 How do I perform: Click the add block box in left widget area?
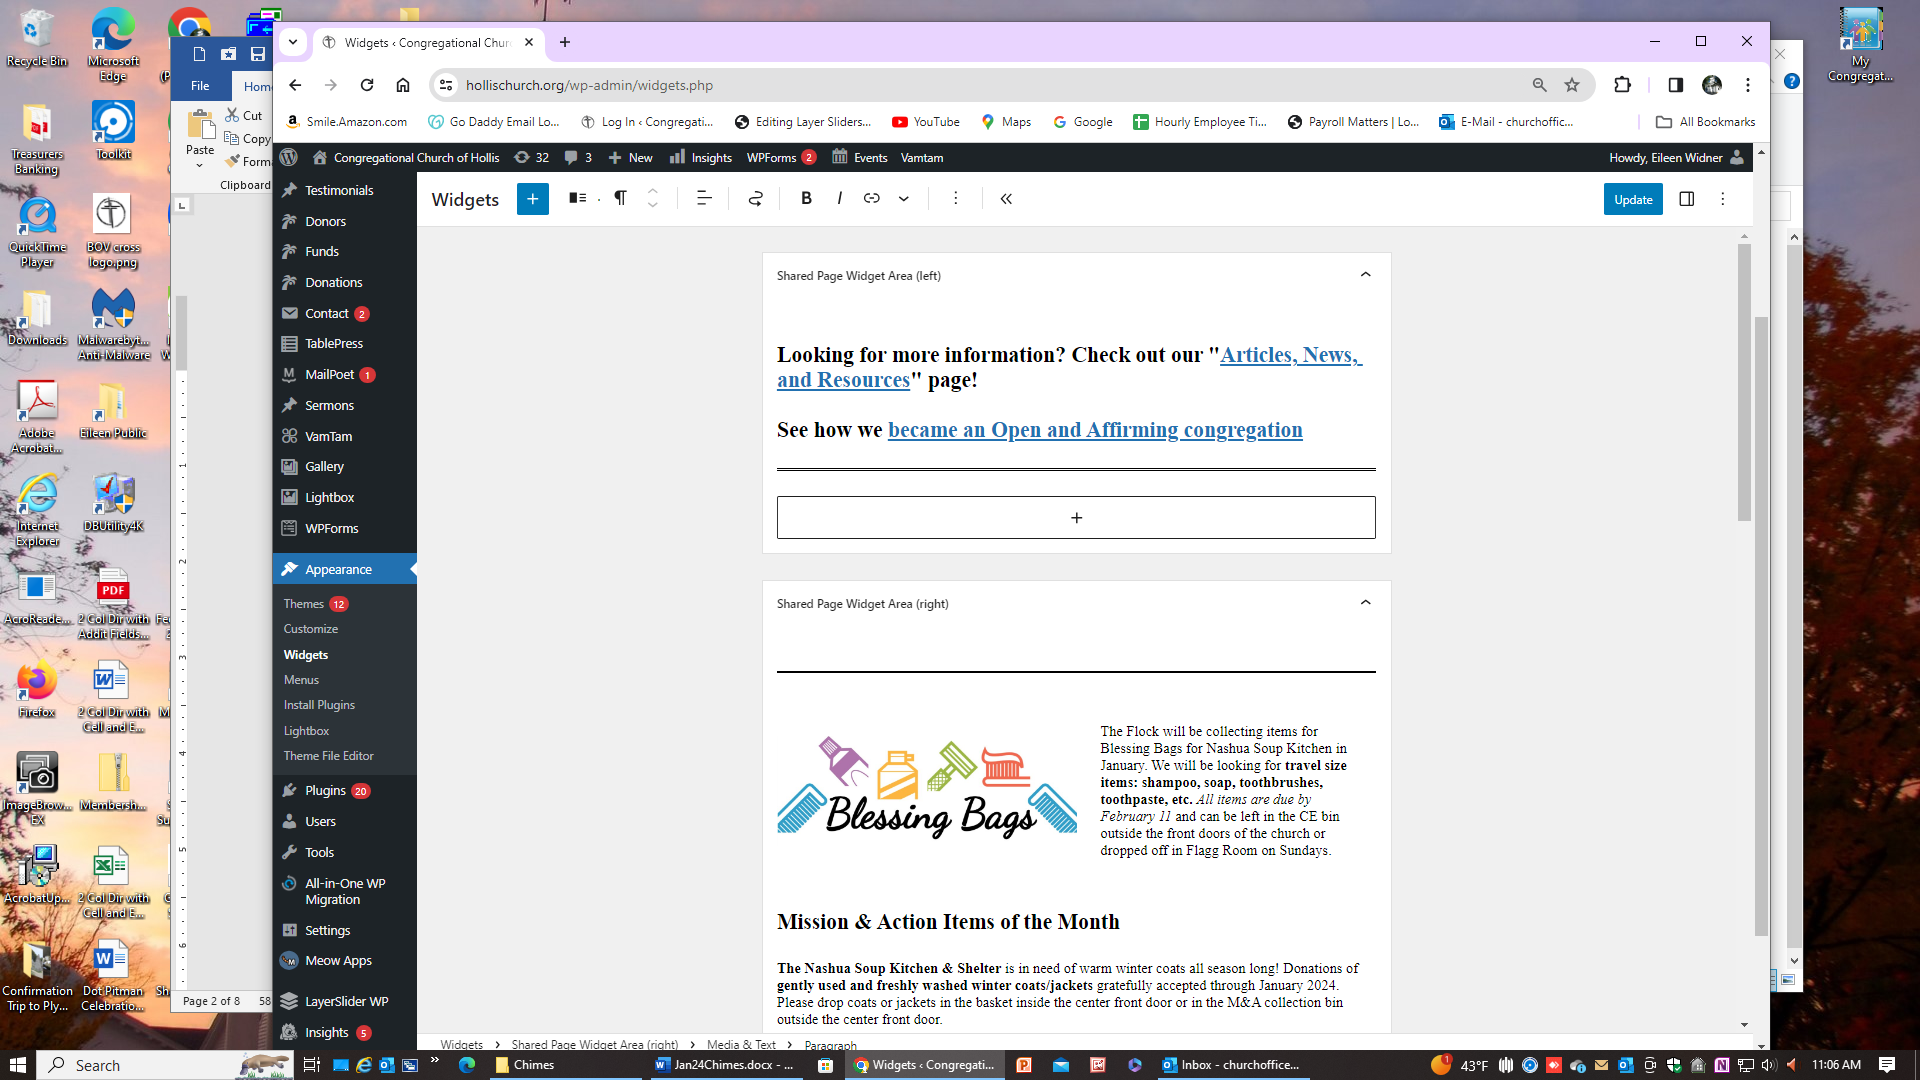point(1076,518)
